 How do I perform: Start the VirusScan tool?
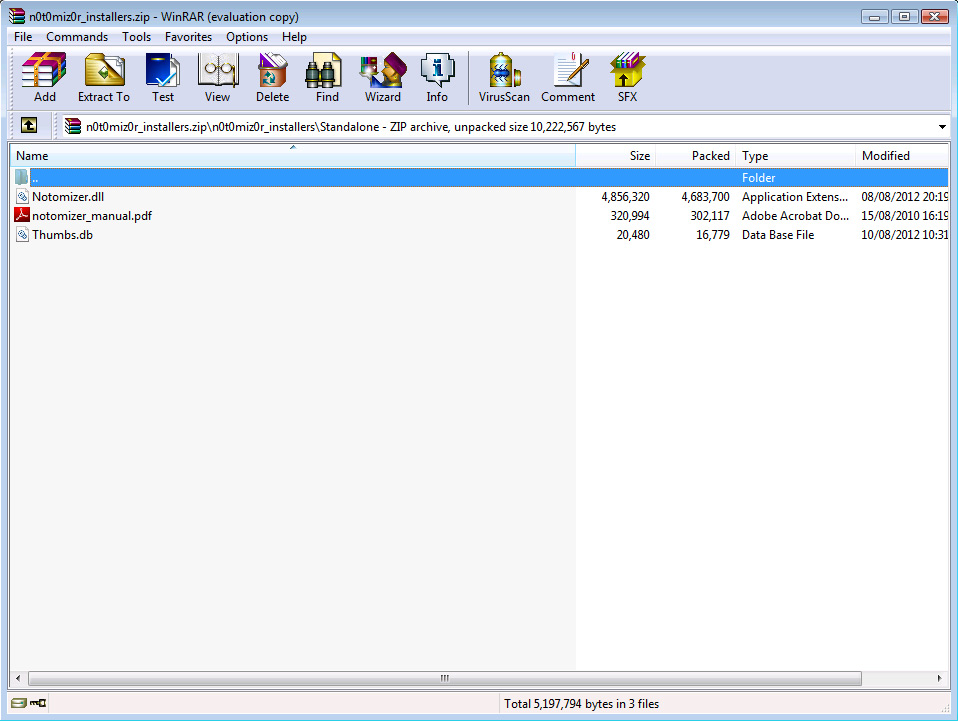[504, 78]
